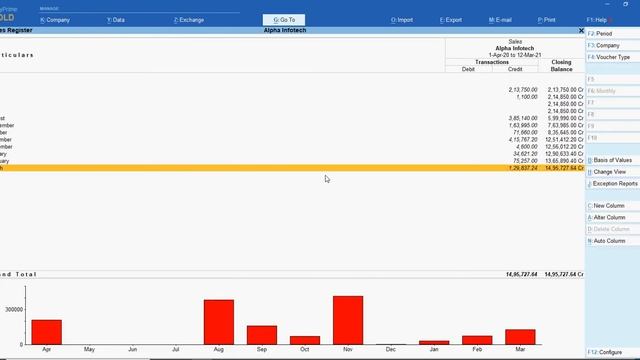Click H: Change View
The width and height of the screenshot is (640, 360).
click(613, 172)
